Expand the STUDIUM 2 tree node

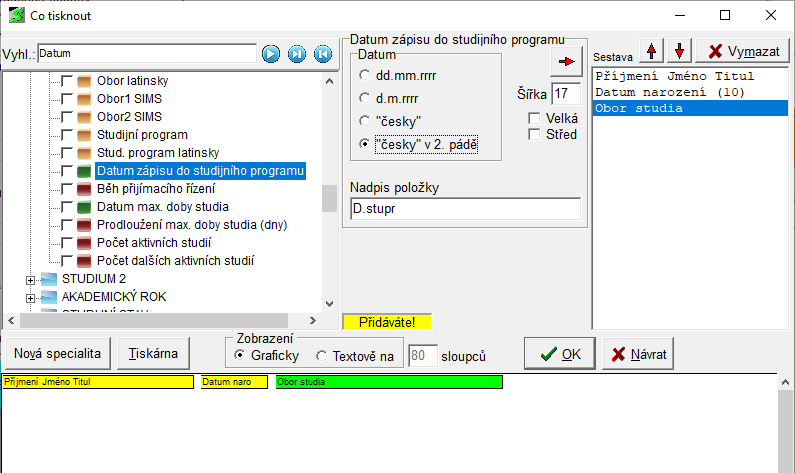(31, 279)
